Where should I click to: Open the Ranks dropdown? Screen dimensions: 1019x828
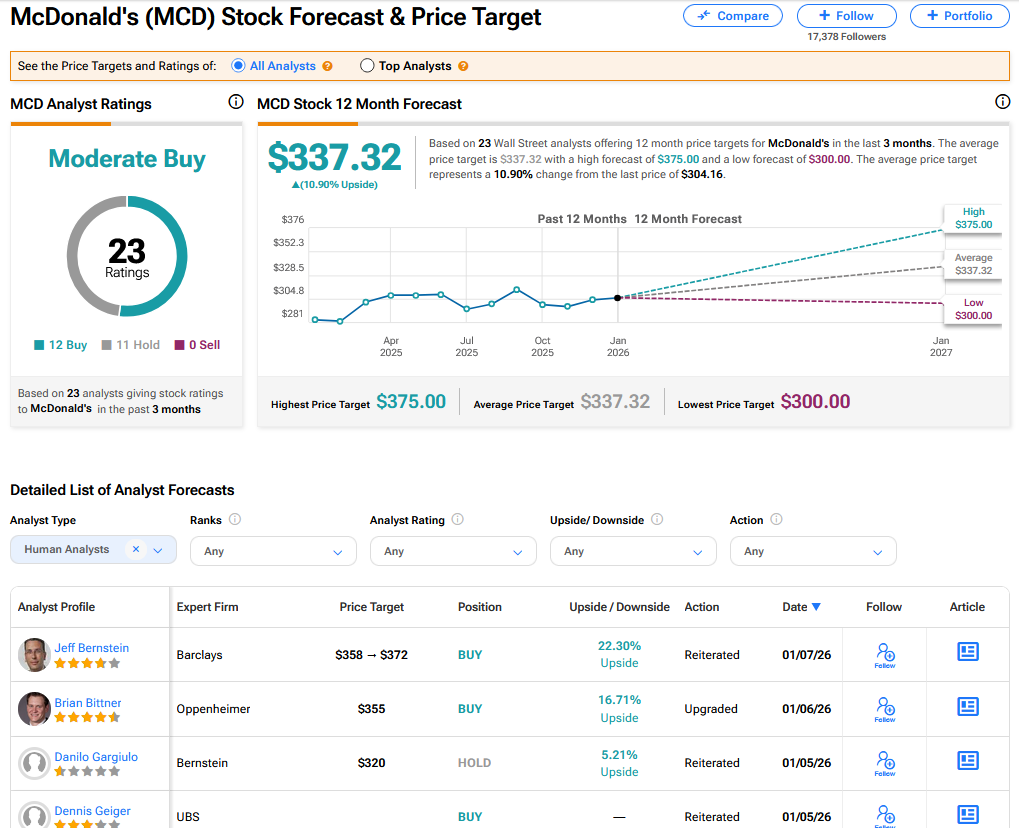click(x=273, y=551)
